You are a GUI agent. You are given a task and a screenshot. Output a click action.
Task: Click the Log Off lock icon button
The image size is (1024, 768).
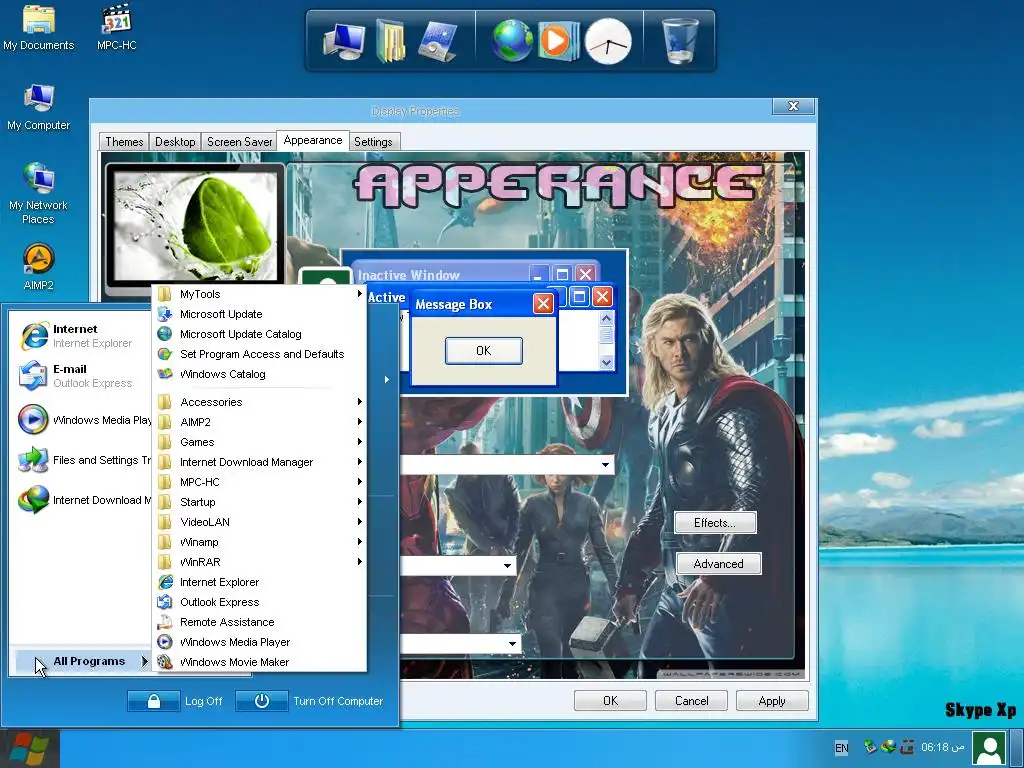pyautogui.click(x=153, y=701)
